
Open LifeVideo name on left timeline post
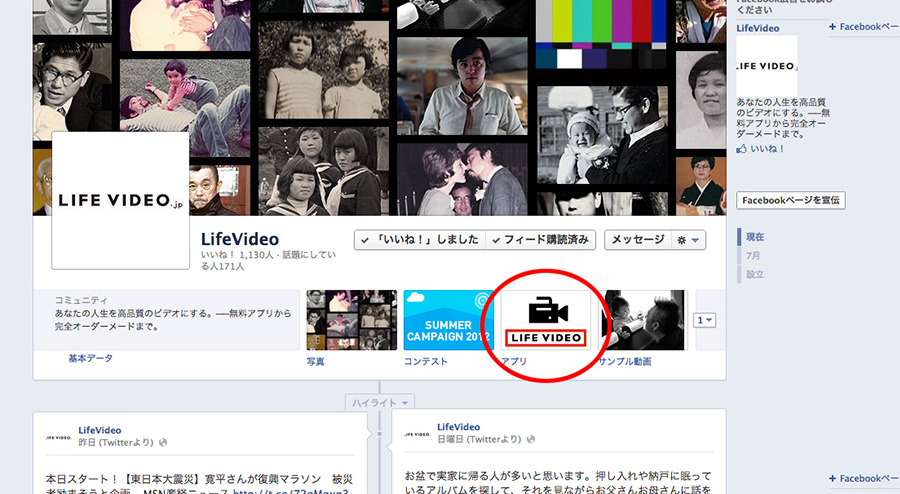pyautogui.click(x=100, y=430)
